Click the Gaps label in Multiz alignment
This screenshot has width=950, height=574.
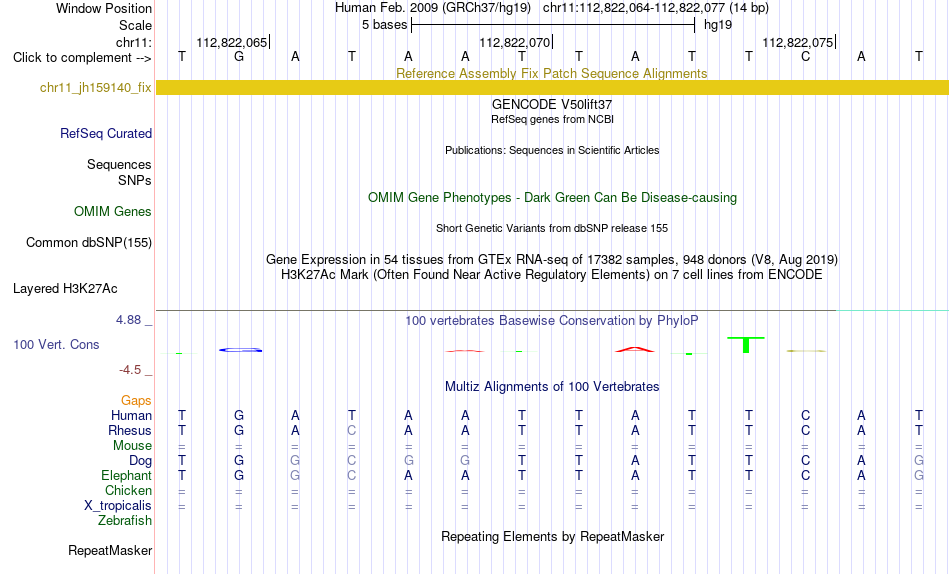(136, 400)
